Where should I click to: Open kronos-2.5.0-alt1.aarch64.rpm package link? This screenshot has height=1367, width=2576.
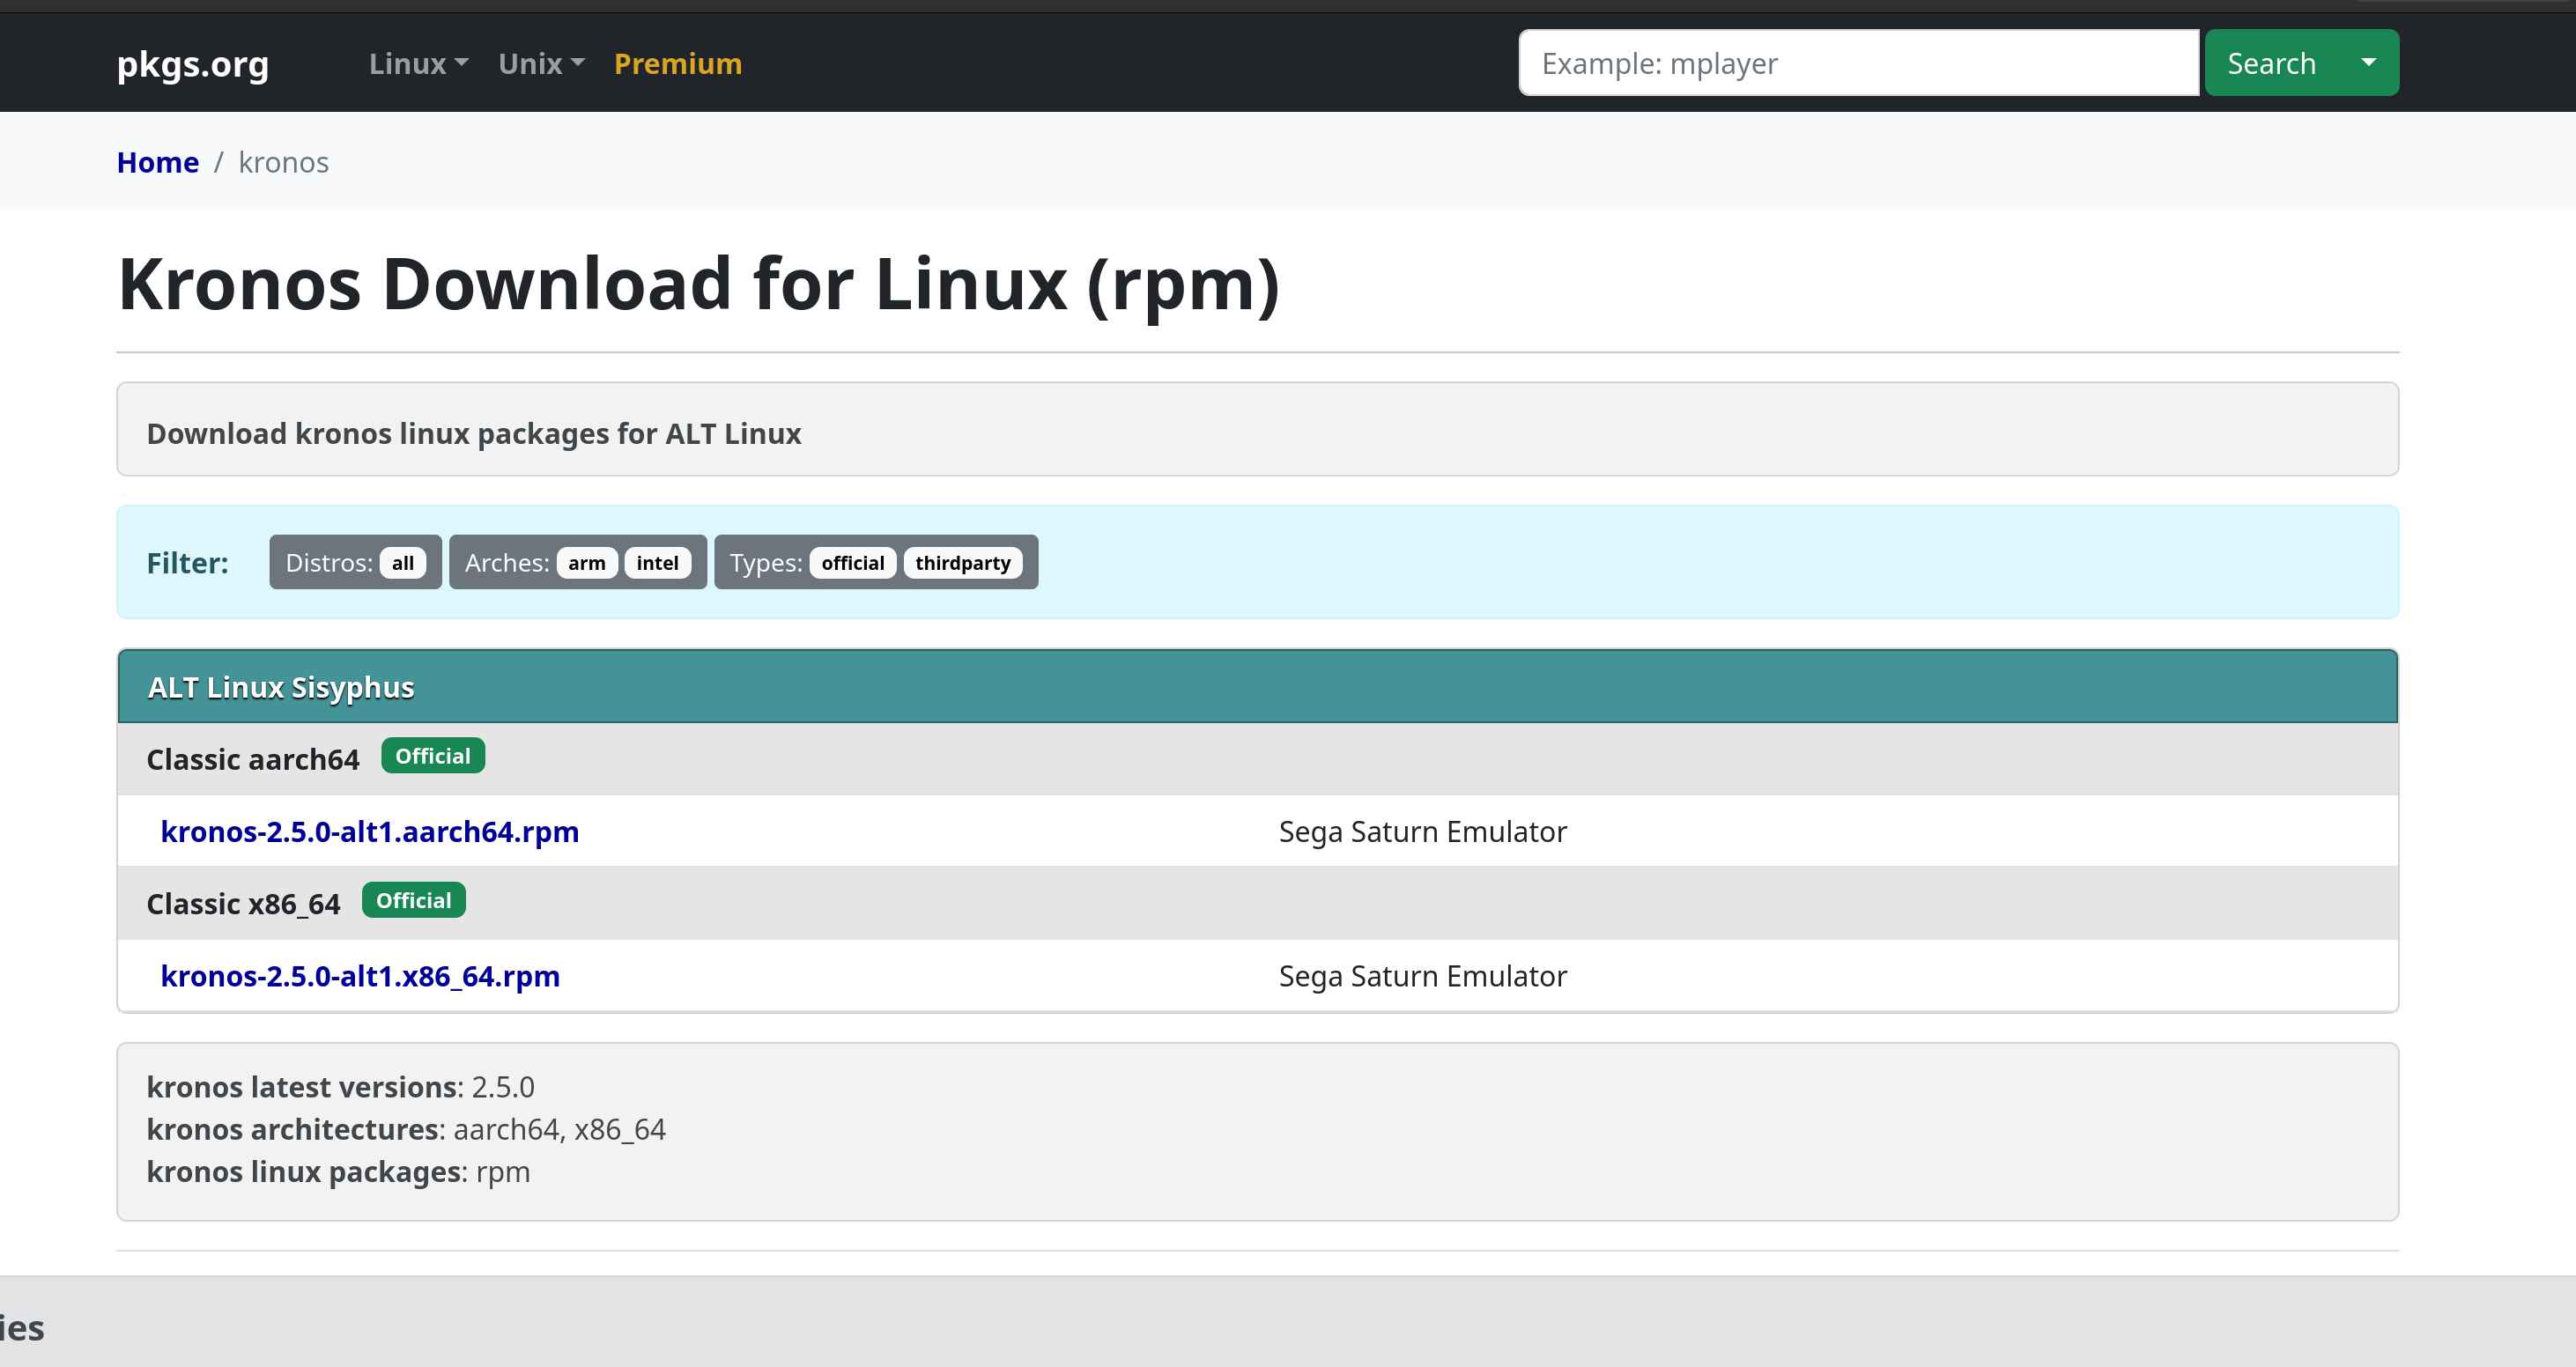[369, 832]
